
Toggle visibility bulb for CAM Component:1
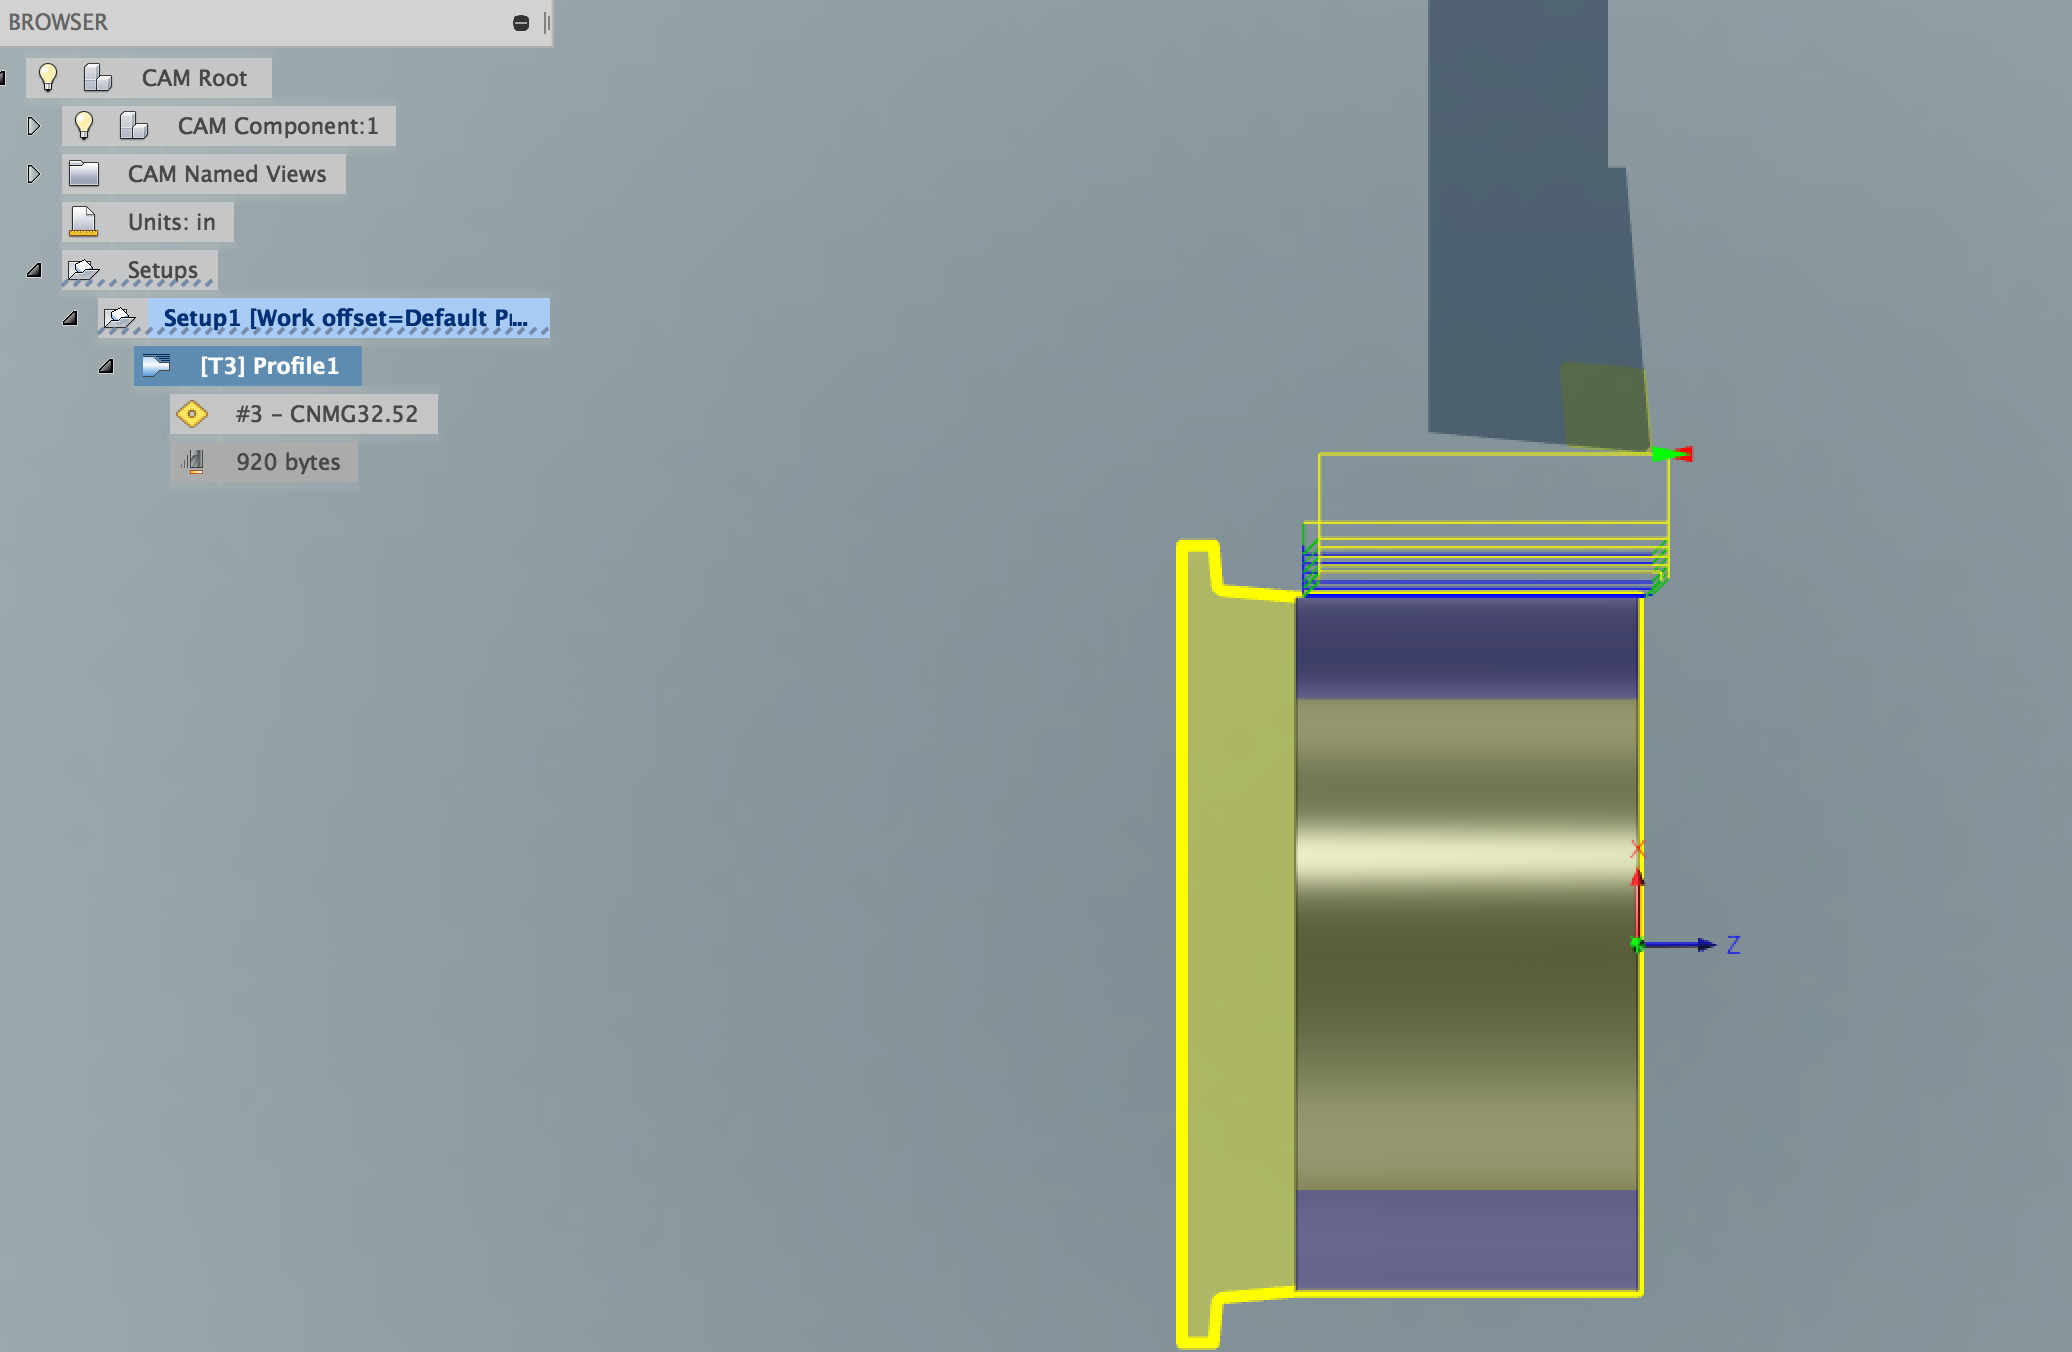tap(84, 126)
